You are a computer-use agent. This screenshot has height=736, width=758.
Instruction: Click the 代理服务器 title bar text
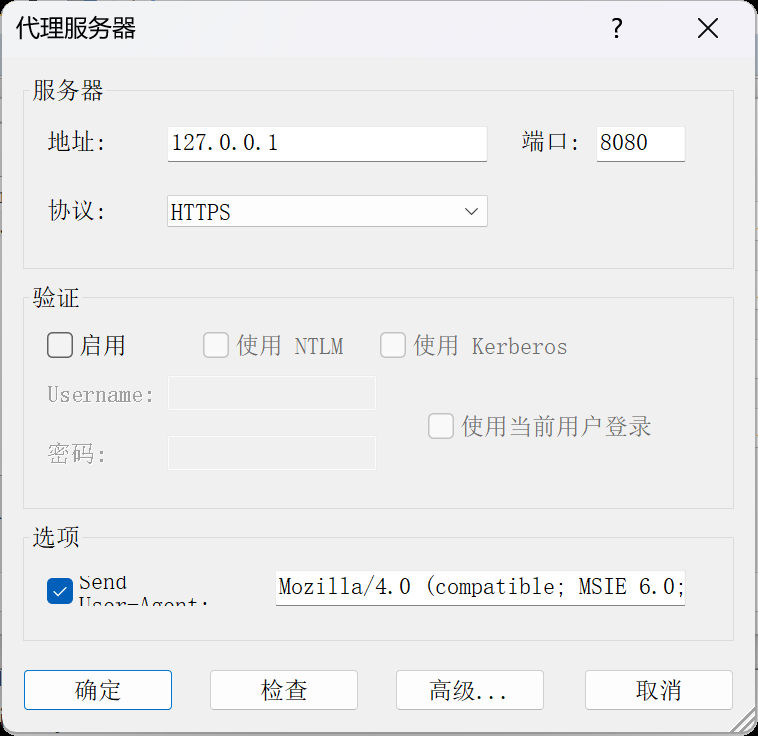click(x=76, y=29)
